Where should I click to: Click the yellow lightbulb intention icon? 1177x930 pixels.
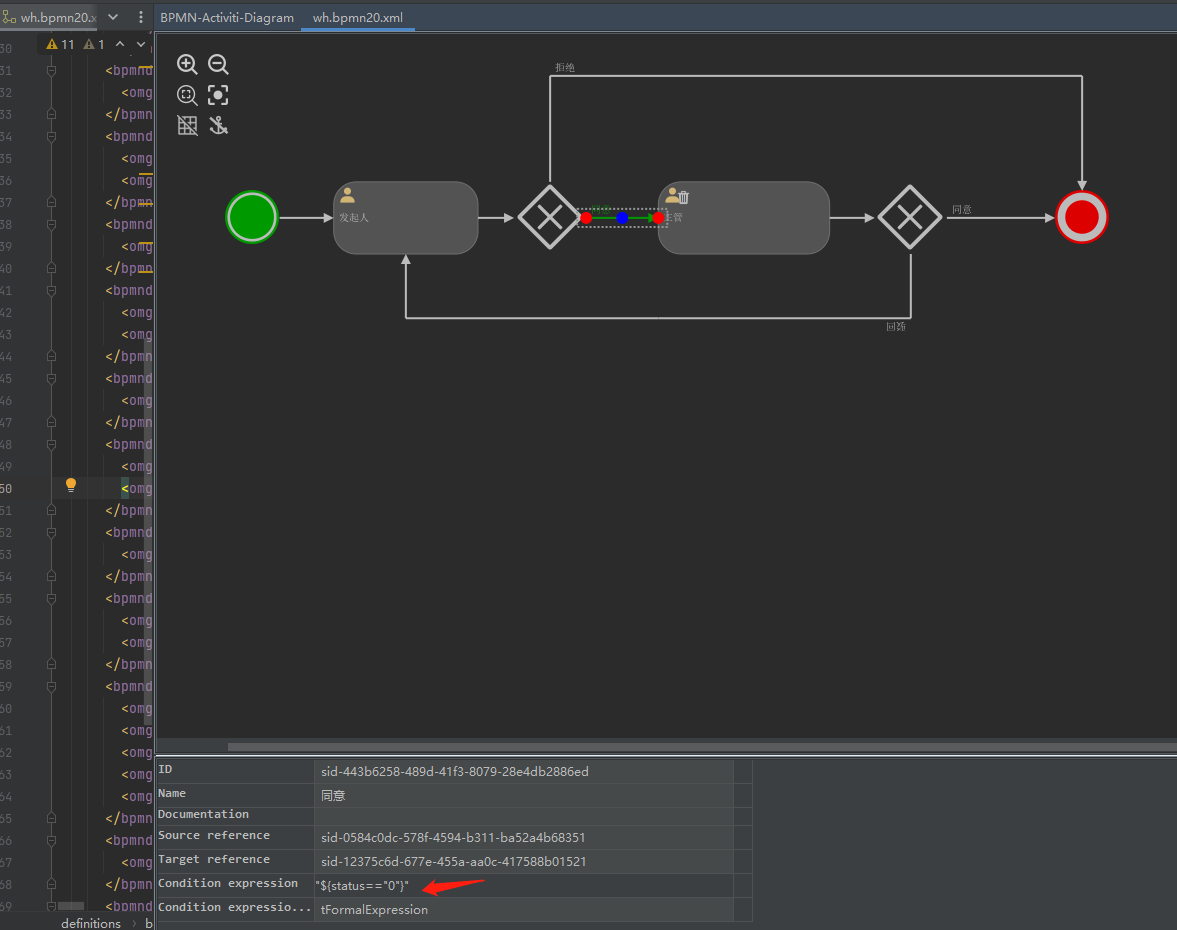71,485
